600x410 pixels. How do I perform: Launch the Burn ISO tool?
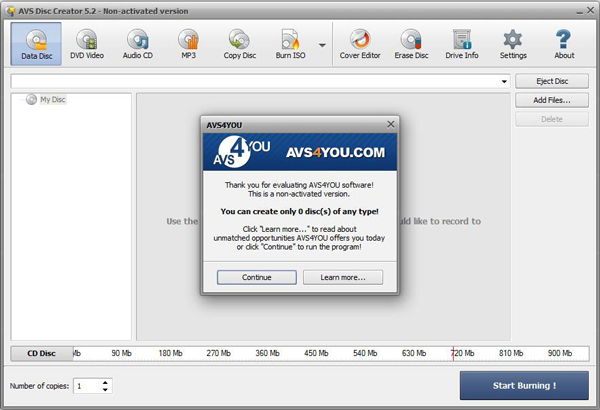[x=290, y=44]
